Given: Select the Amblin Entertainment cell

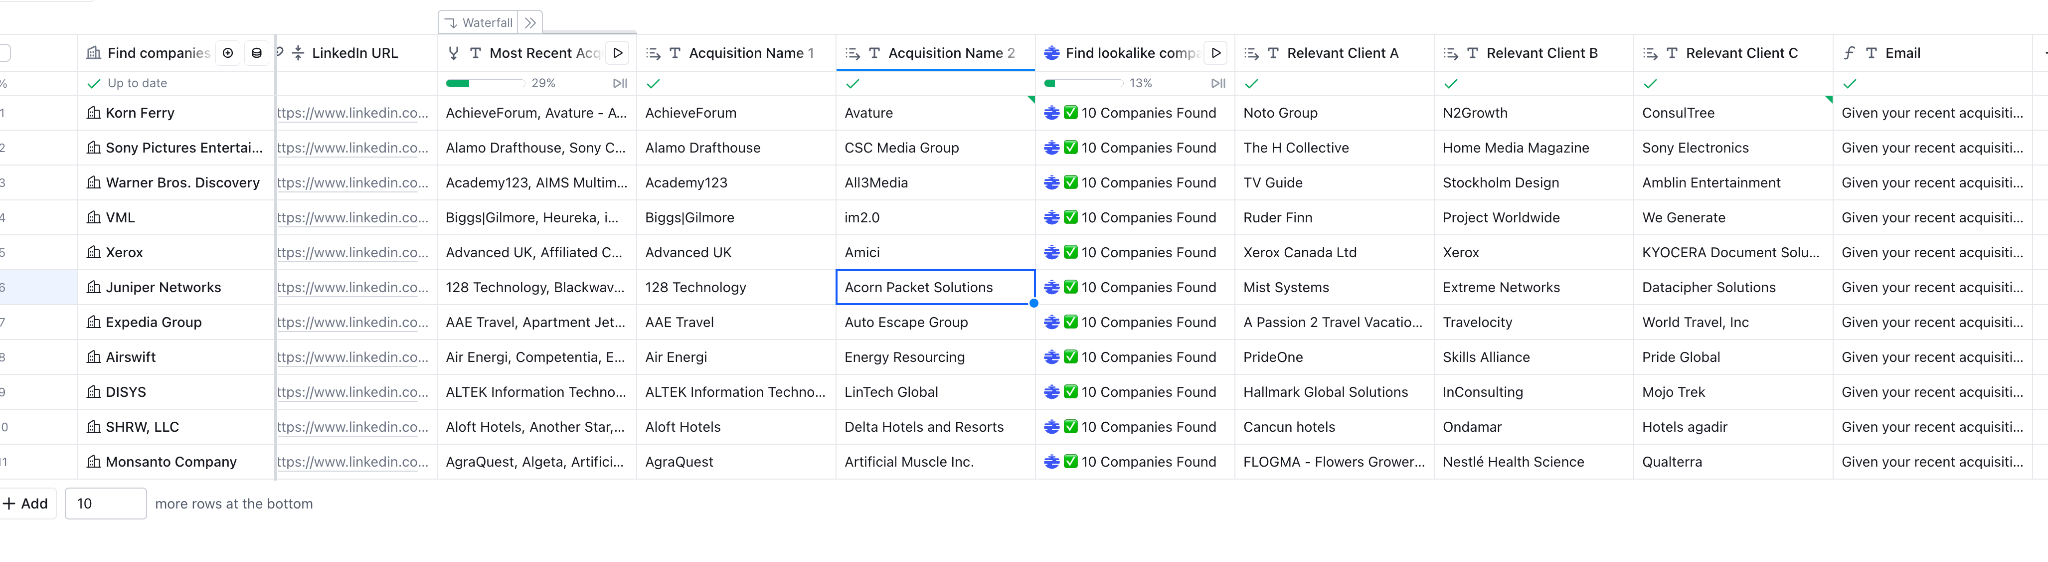Looking at the screenshot, I should pyautogui.click(x=1733, y=183).
